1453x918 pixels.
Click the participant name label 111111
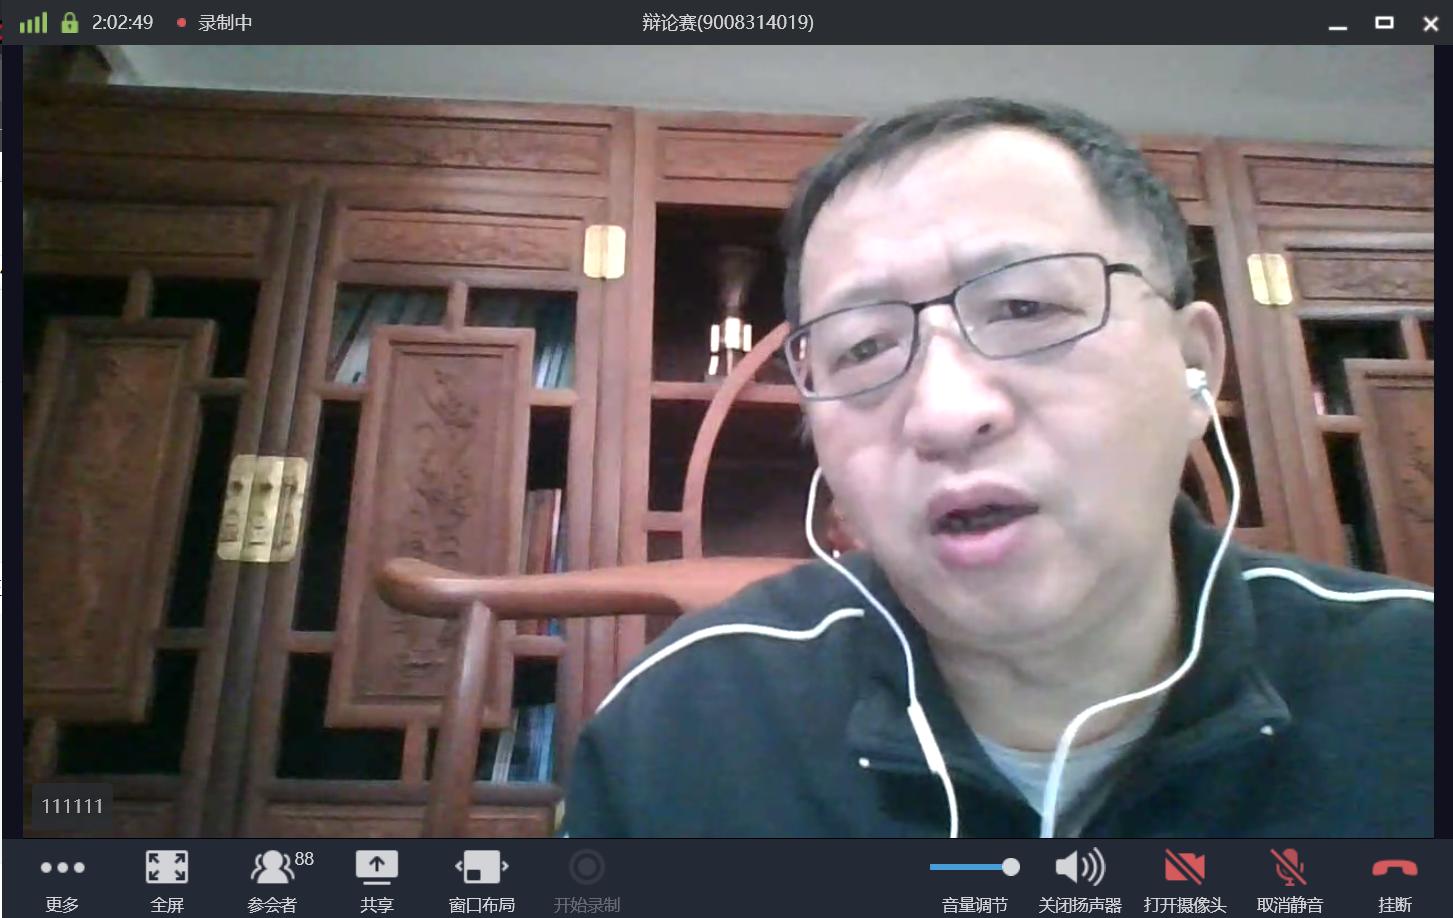tap(72, 806)
